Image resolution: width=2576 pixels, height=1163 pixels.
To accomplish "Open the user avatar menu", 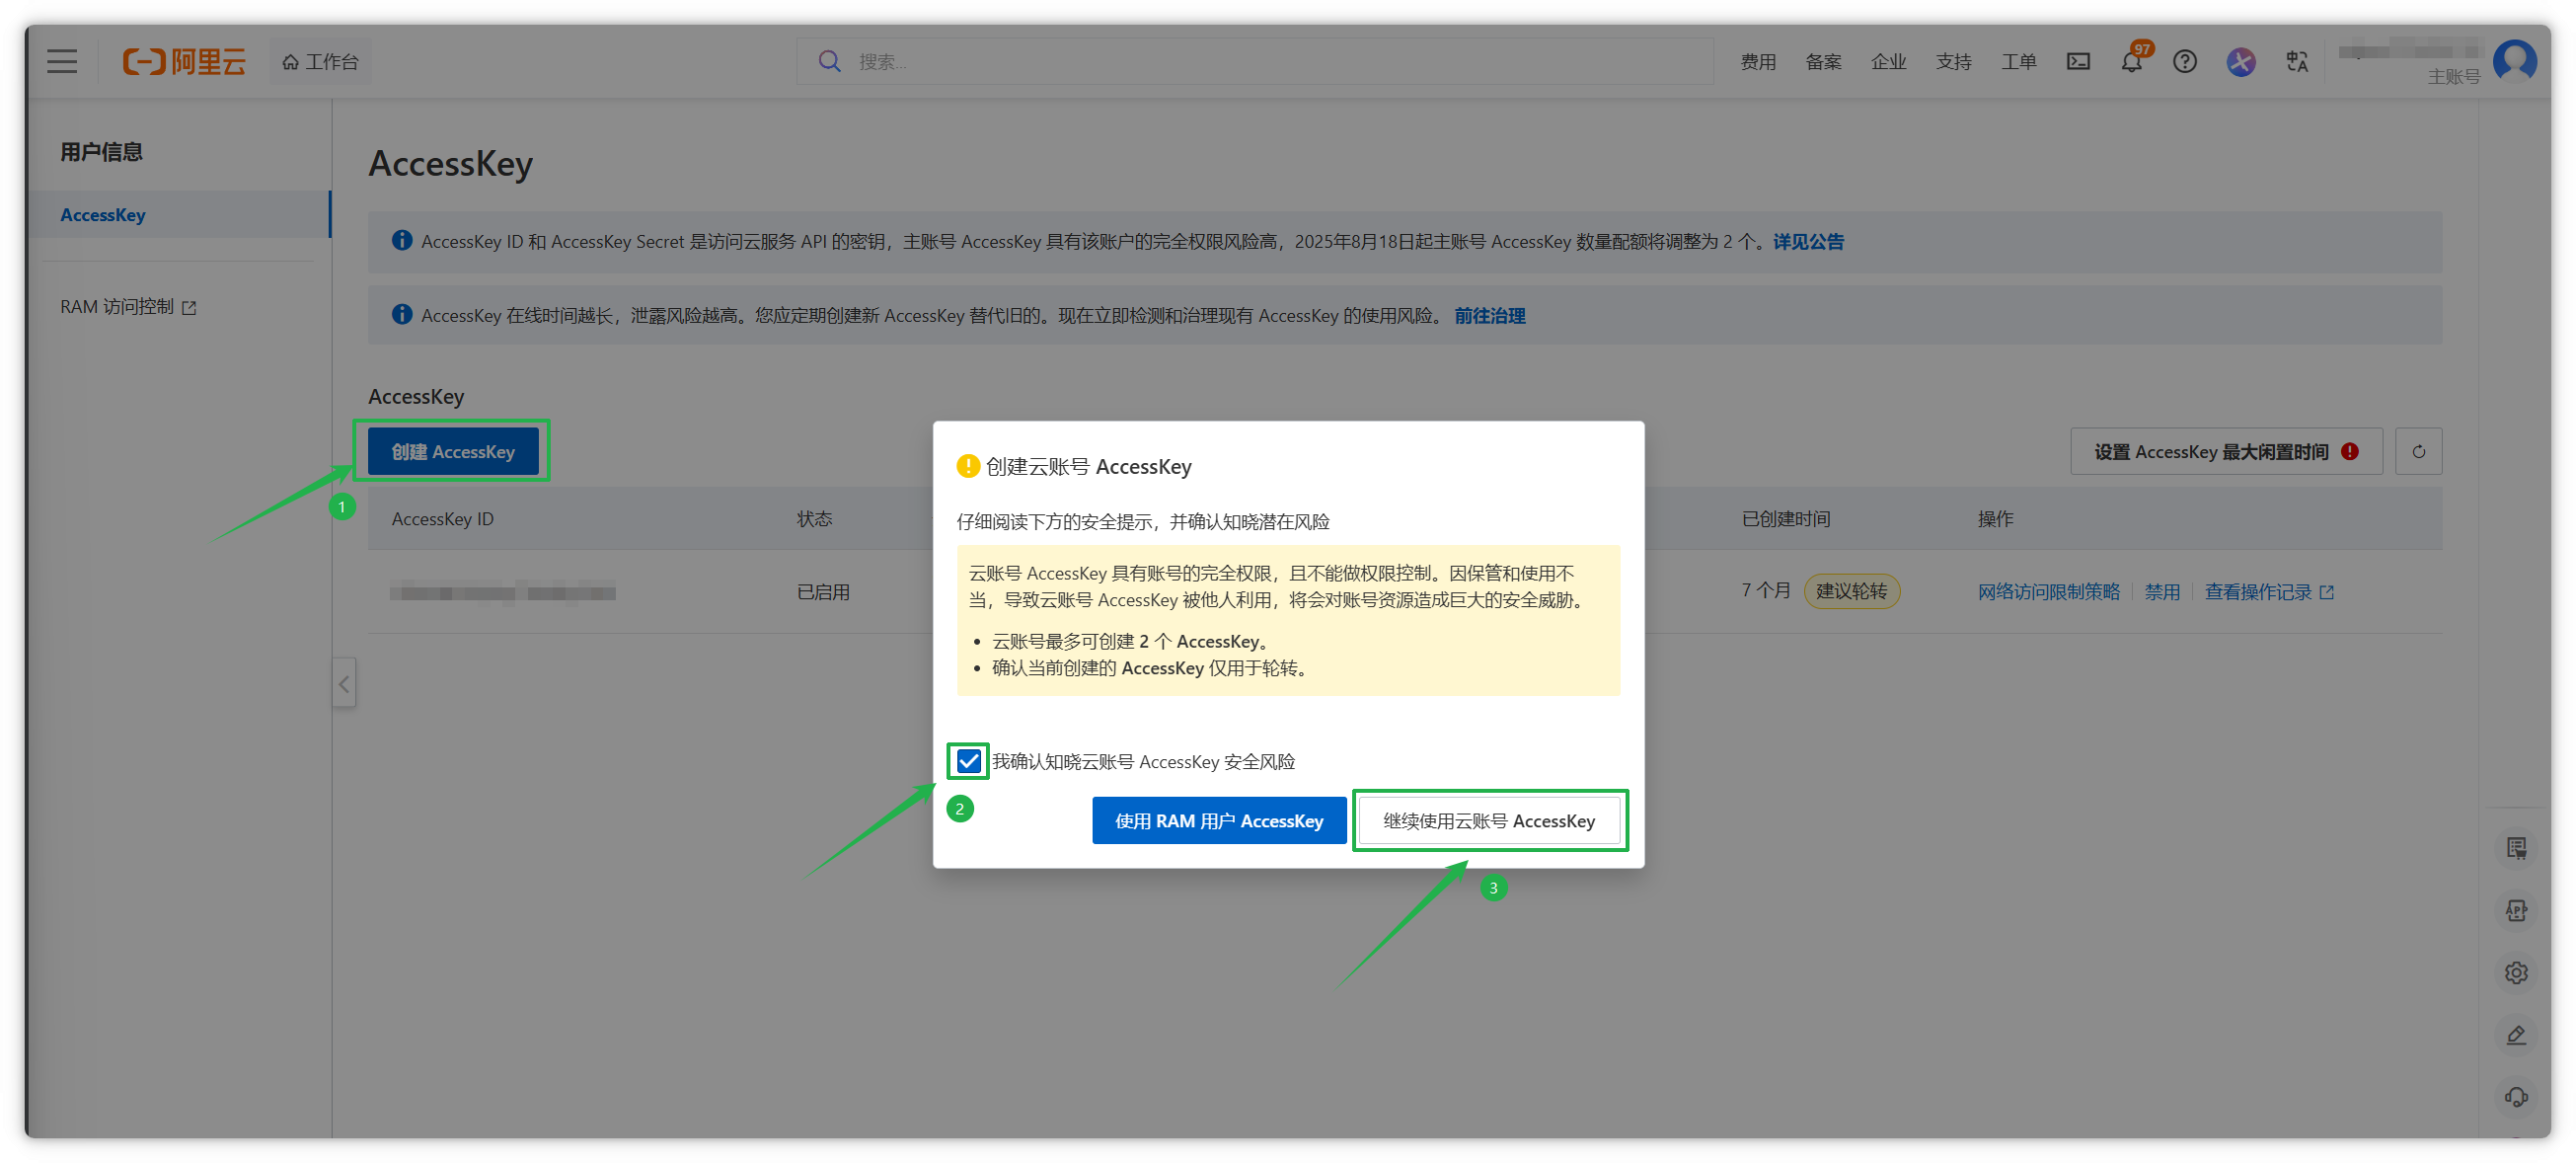I will 2514,62.
